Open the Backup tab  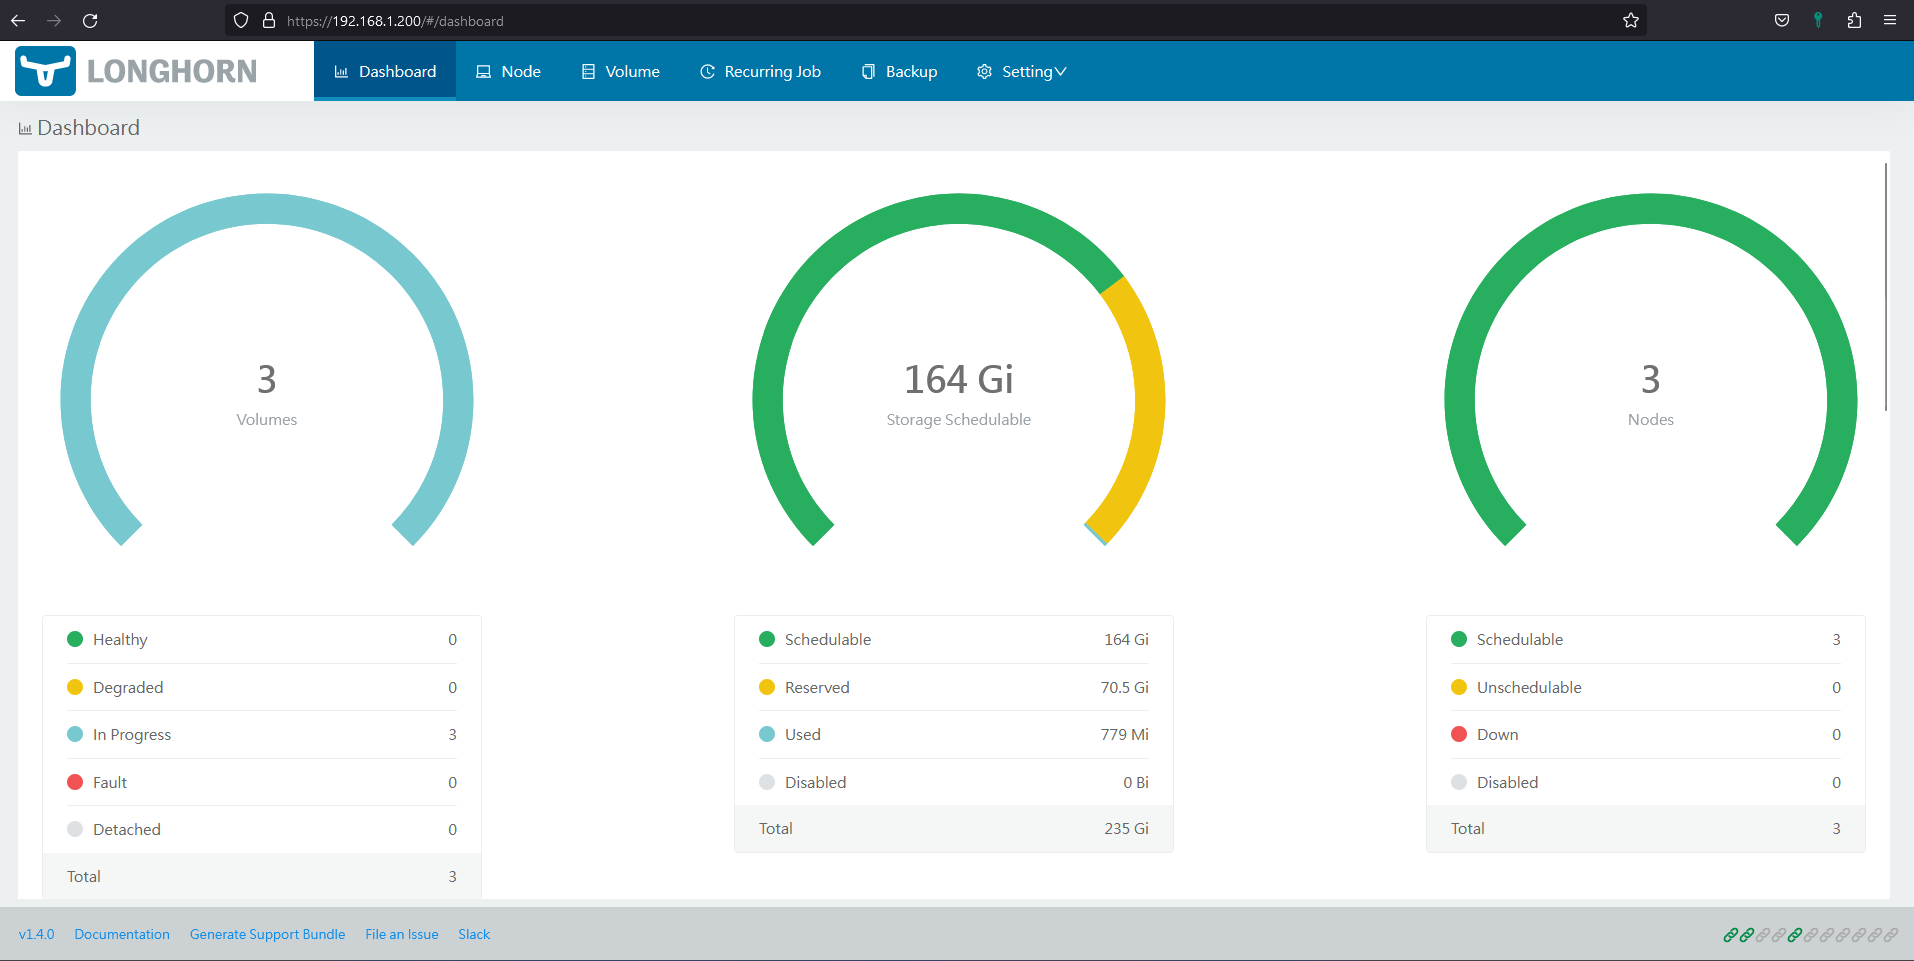[899, 71]
